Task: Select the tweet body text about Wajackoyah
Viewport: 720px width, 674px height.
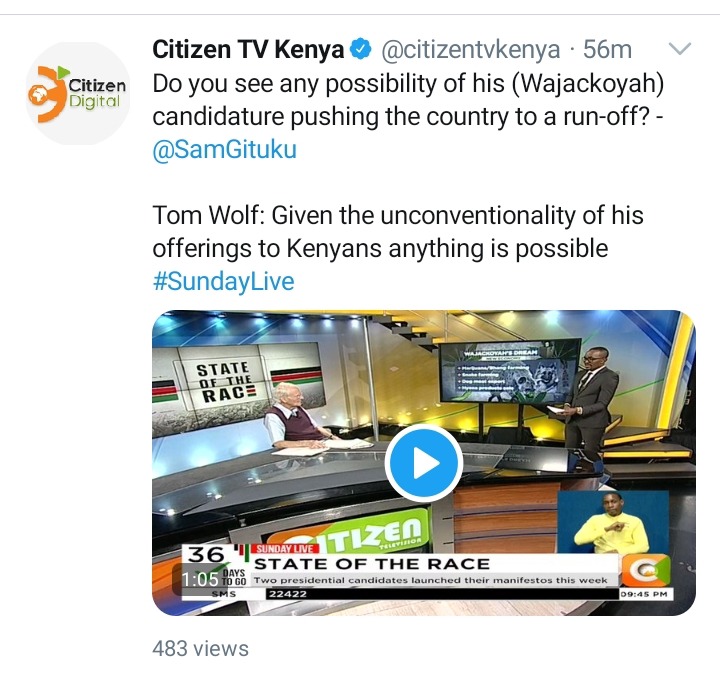Action: 408,100
